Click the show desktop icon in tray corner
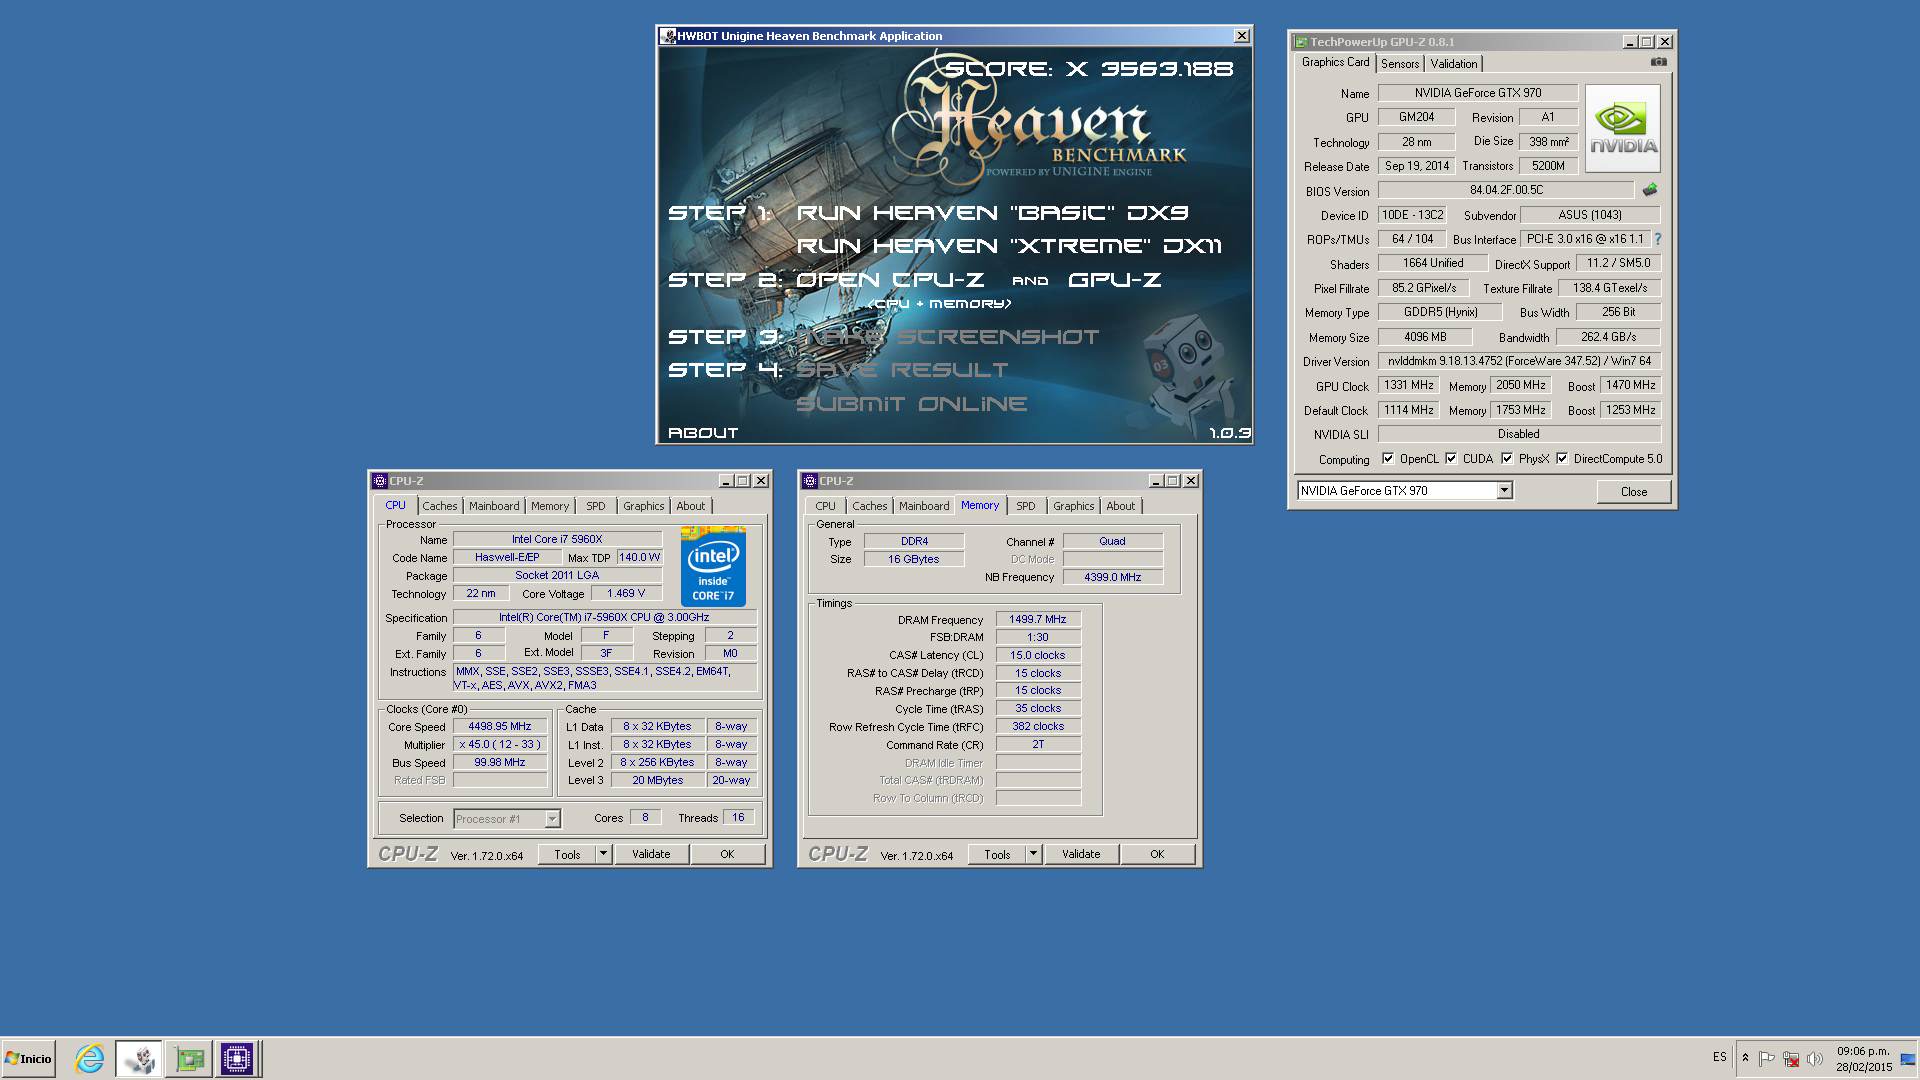Image resolution: width=1920 pixels, height=1080 pixels. pyautogui.click(x=1908, y=1058)
